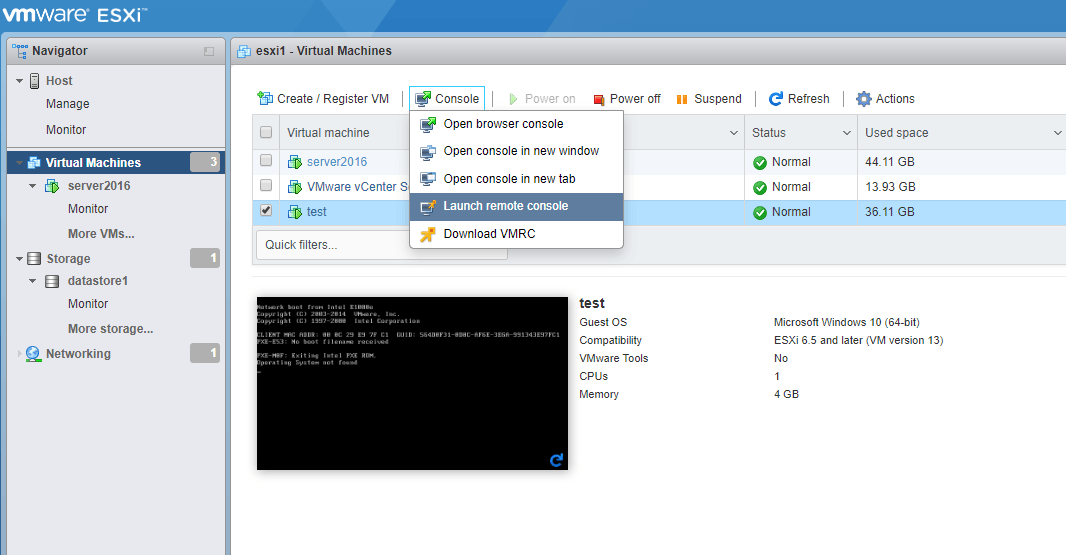Screen dimensions: 1066x555
Task: Click the Launch remote console icon
Action: click(x=428, y=206)
